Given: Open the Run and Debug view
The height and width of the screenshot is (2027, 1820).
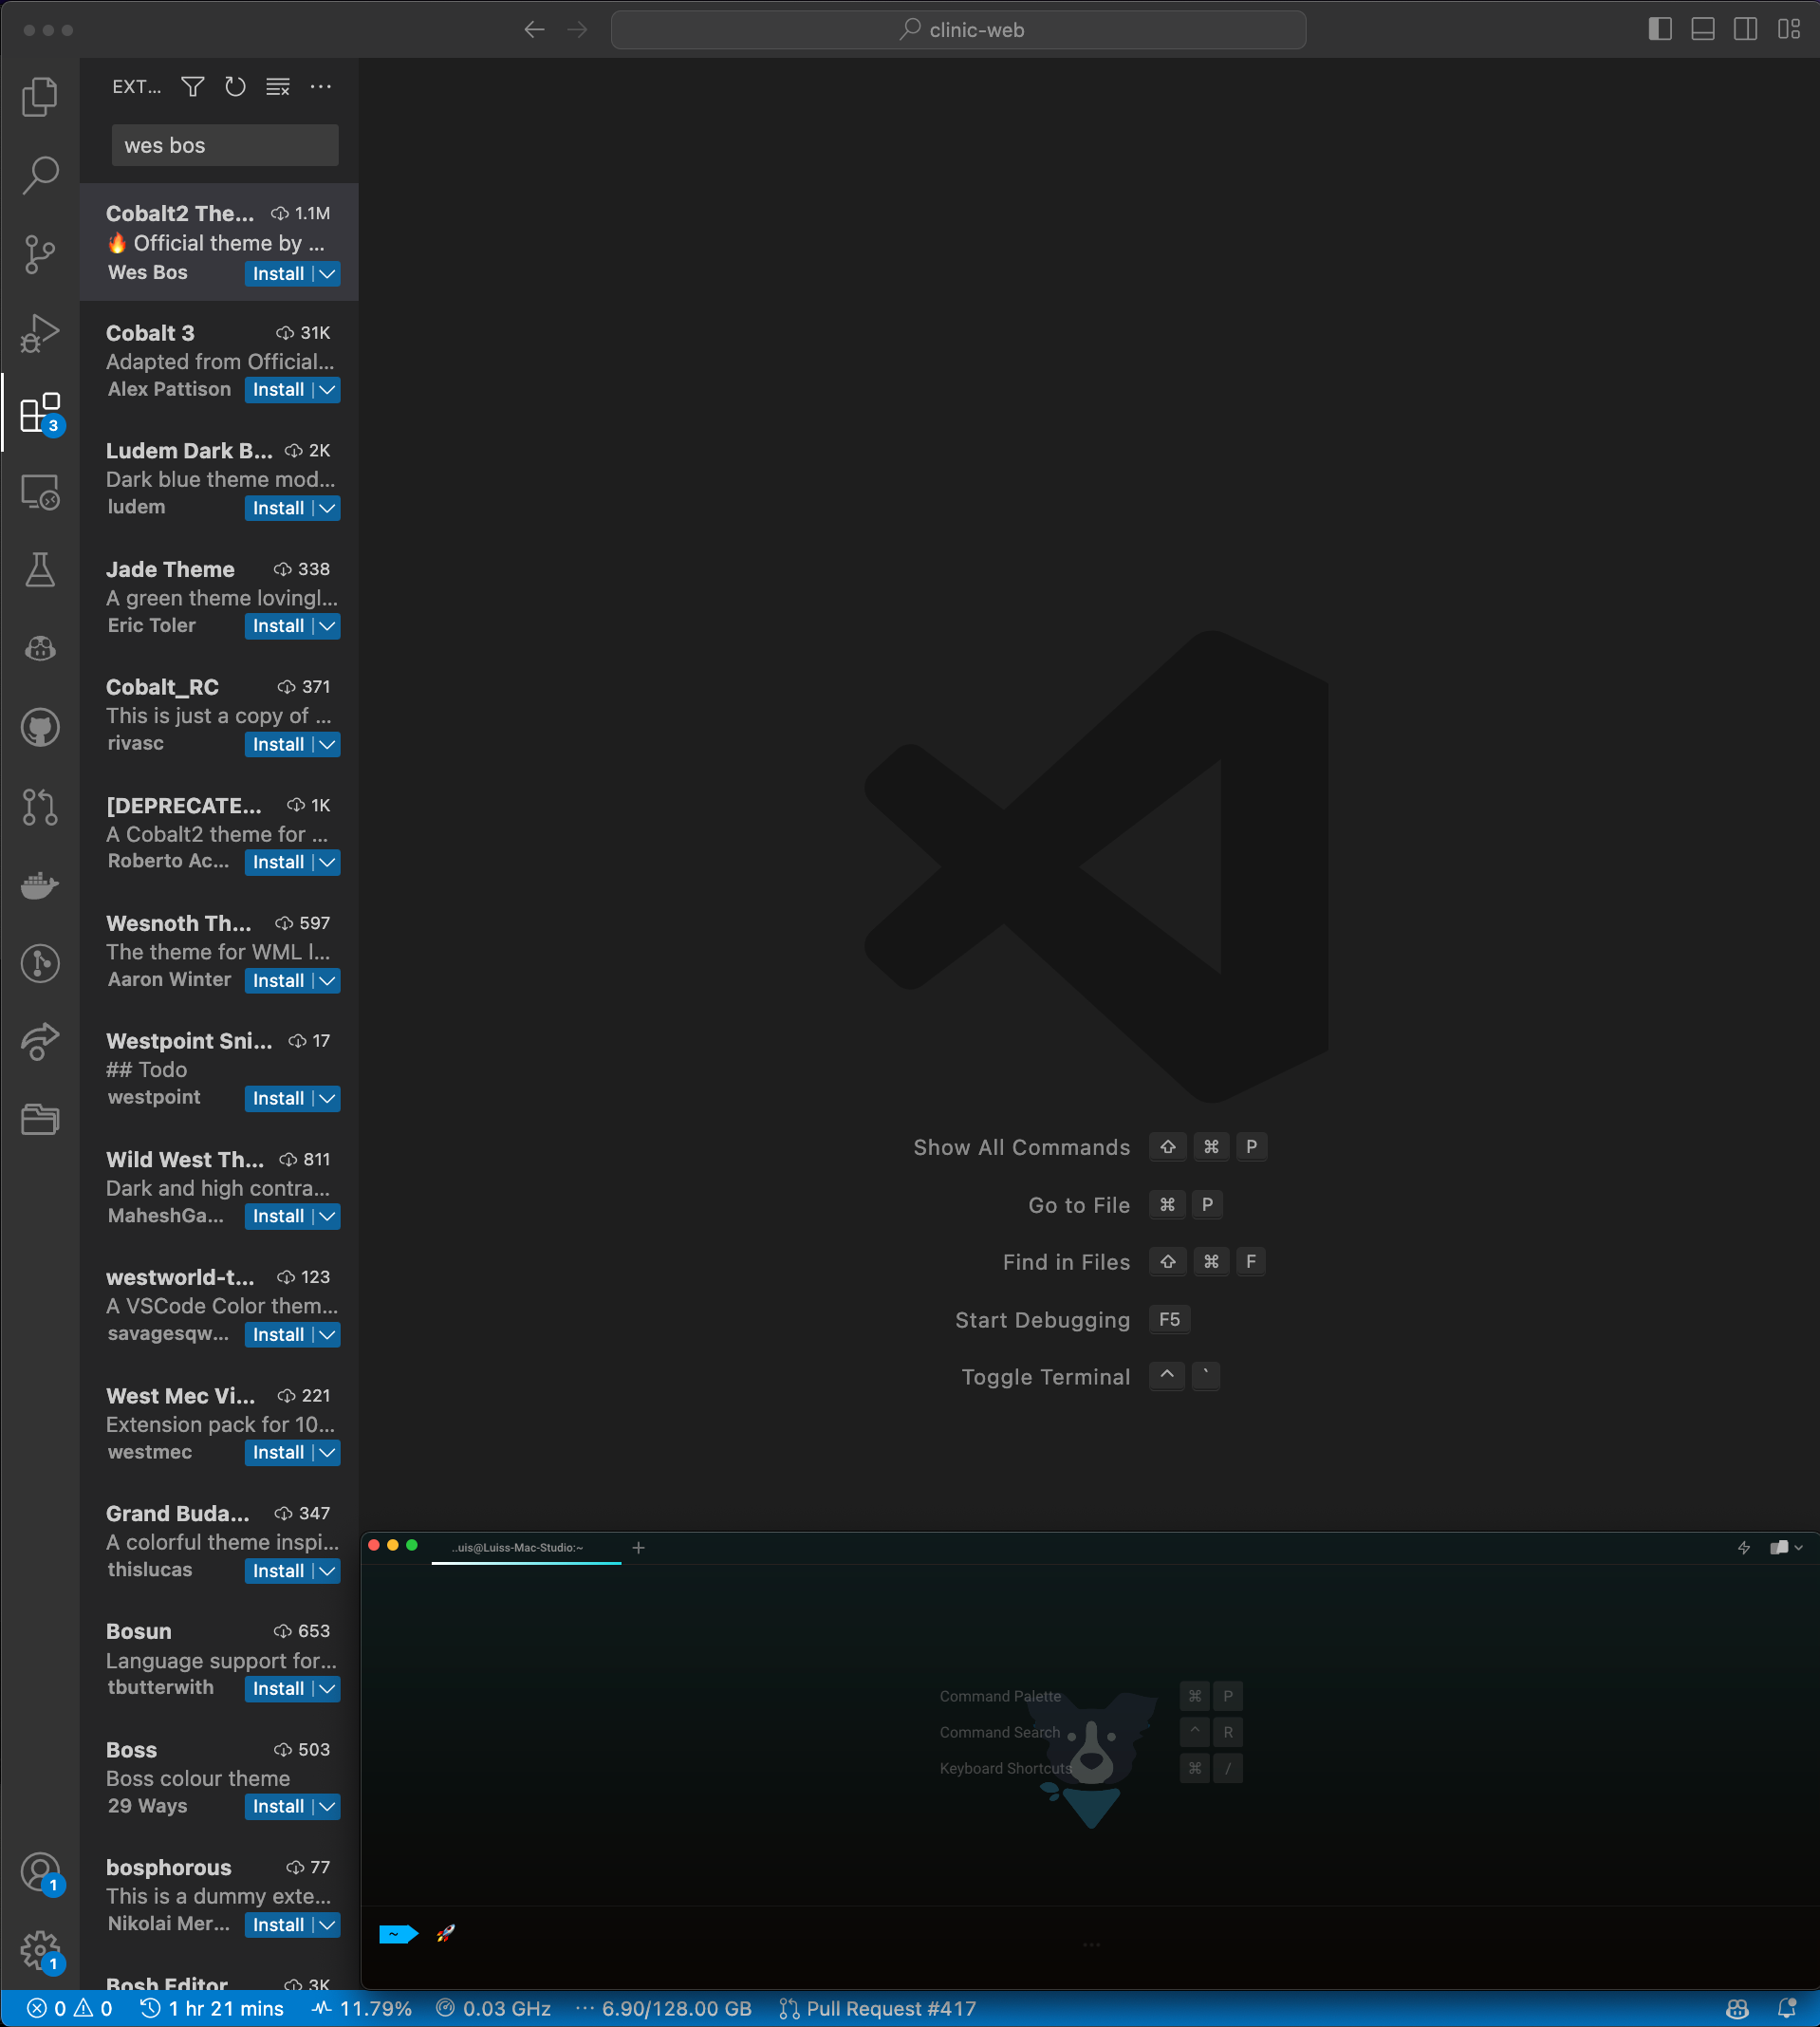Looking at the screenshot, I should 39,333.
